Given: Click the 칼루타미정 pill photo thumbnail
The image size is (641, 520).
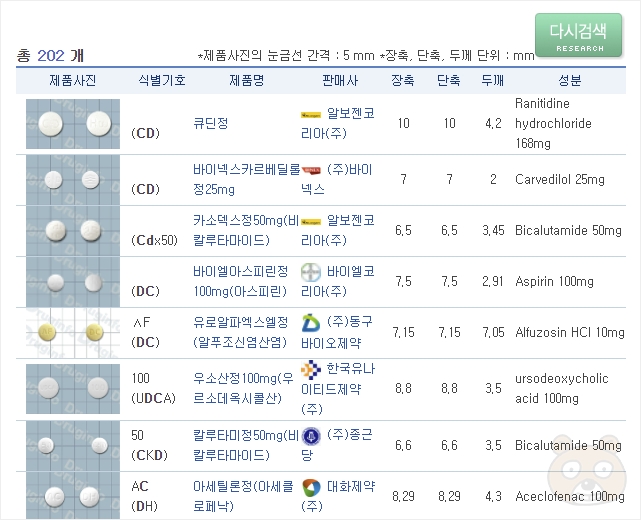Looking at the screenshot, I should pos(73,445).
